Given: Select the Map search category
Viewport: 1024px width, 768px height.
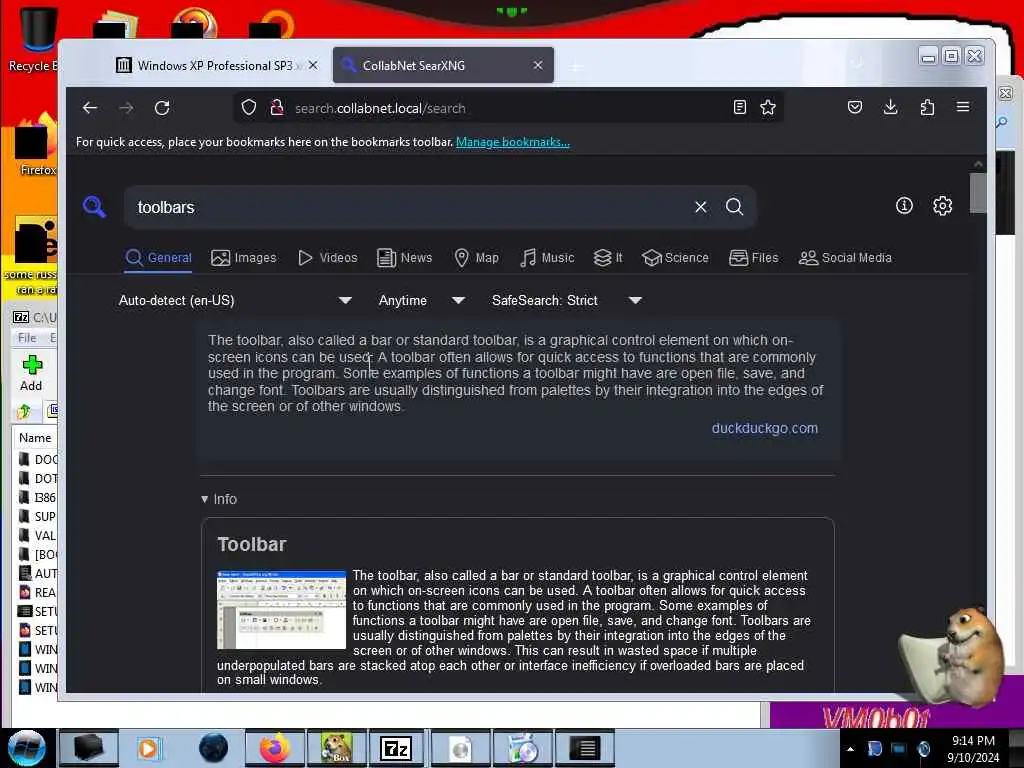Looking at the screenshot, I should click(476, 258).
